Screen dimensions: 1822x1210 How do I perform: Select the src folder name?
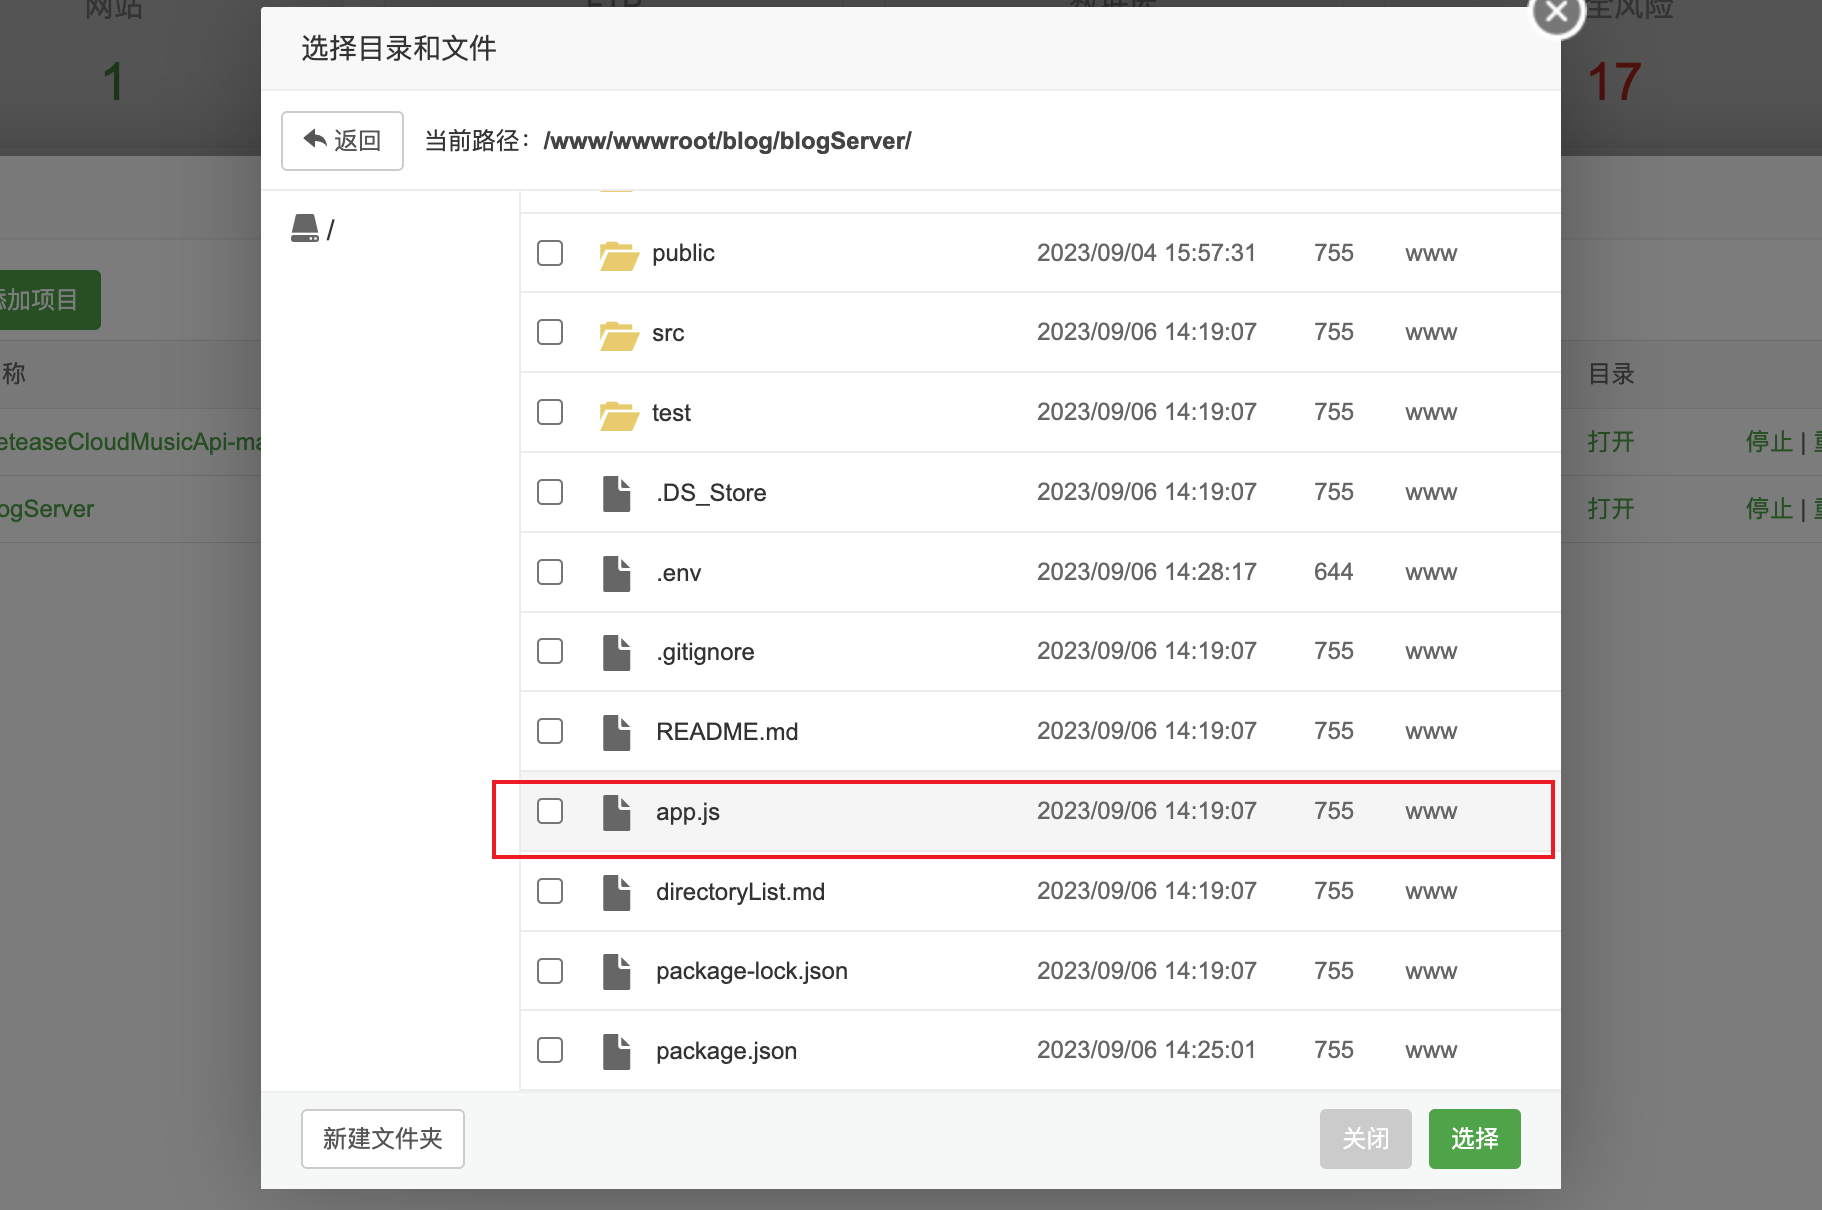[668, 333]
